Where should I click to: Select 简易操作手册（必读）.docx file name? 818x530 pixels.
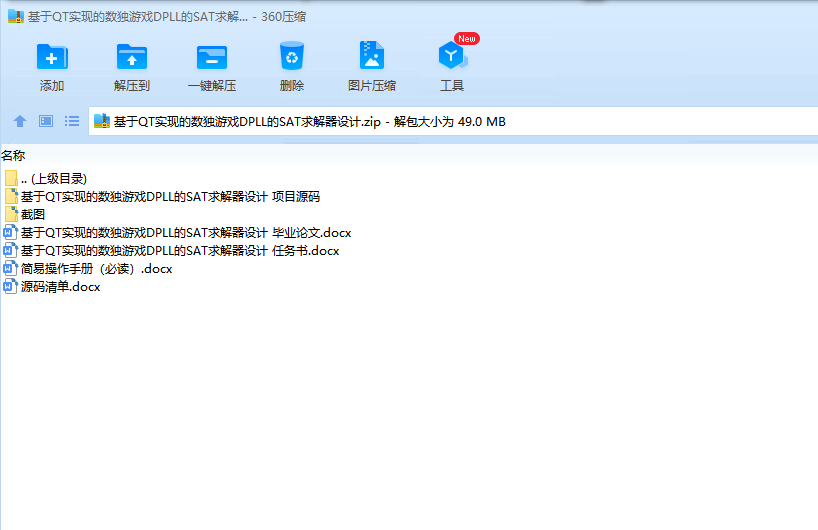[97, 269]
